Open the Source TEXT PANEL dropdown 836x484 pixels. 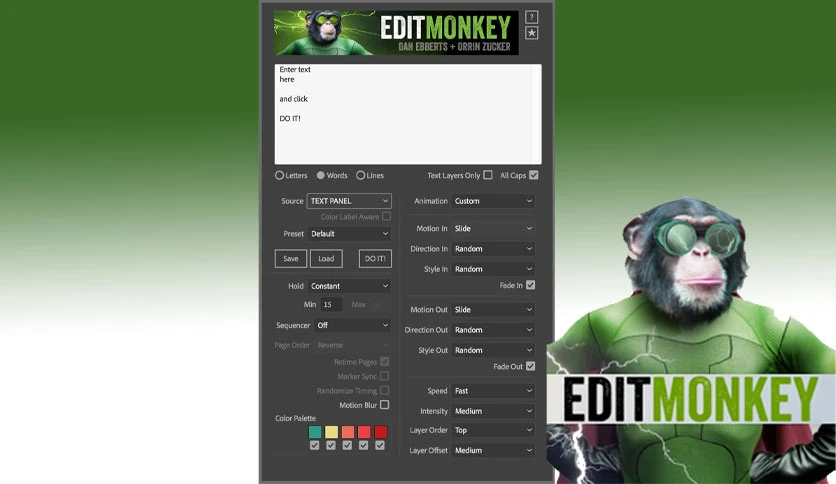coord(349,201)
